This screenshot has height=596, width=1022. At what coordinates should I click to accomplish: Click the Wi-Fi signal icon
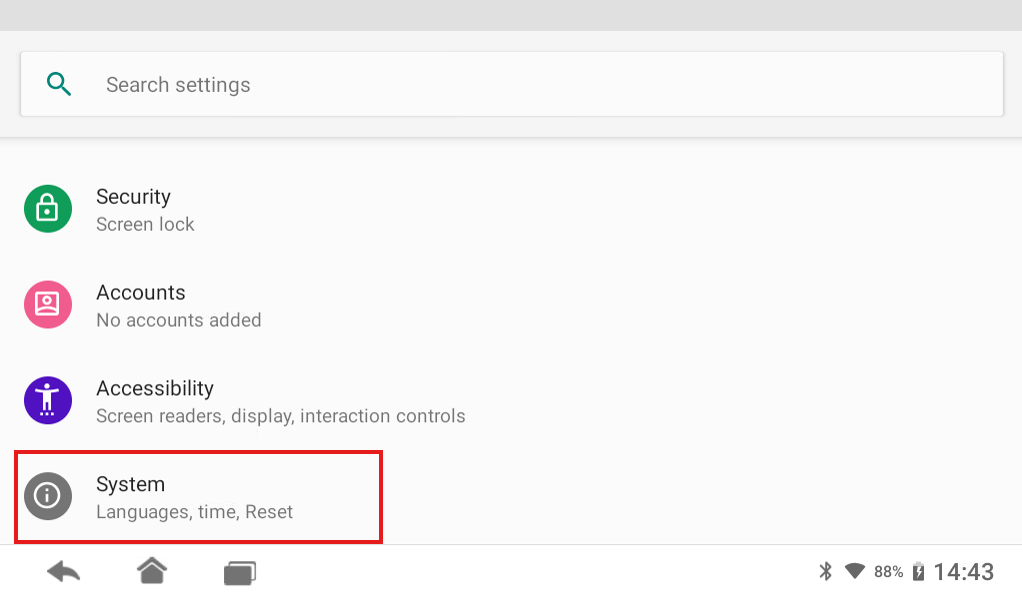855,571
